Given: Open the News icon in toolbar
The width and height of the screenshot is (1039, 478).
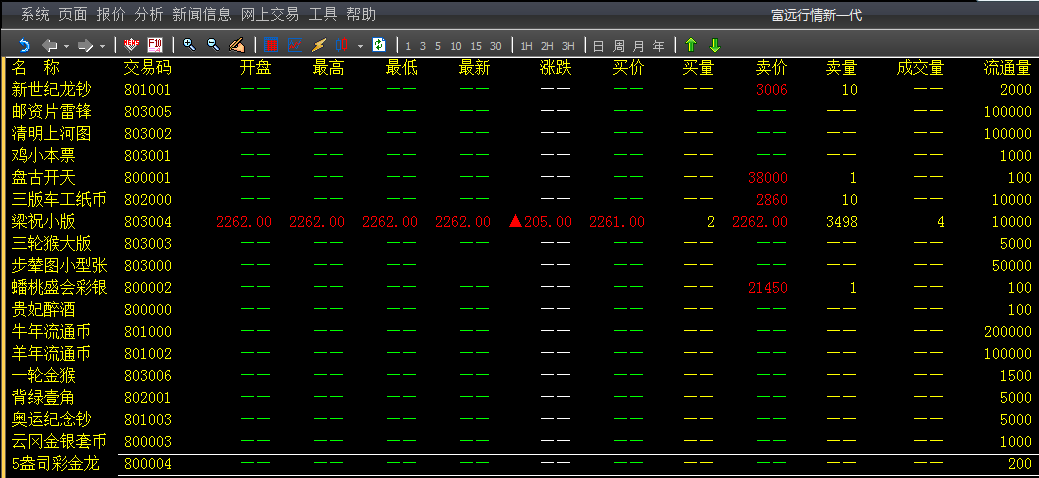Looking at the screenshot, I should (131, 45).
